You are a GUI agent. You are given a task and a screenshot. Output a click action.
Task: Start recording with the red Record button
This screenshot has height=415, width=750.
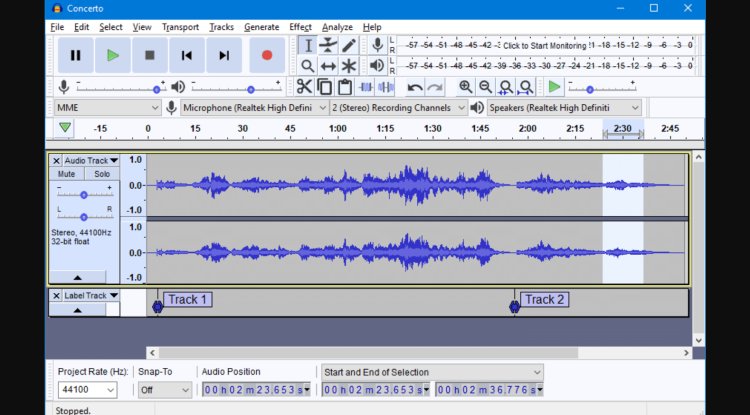267,55
